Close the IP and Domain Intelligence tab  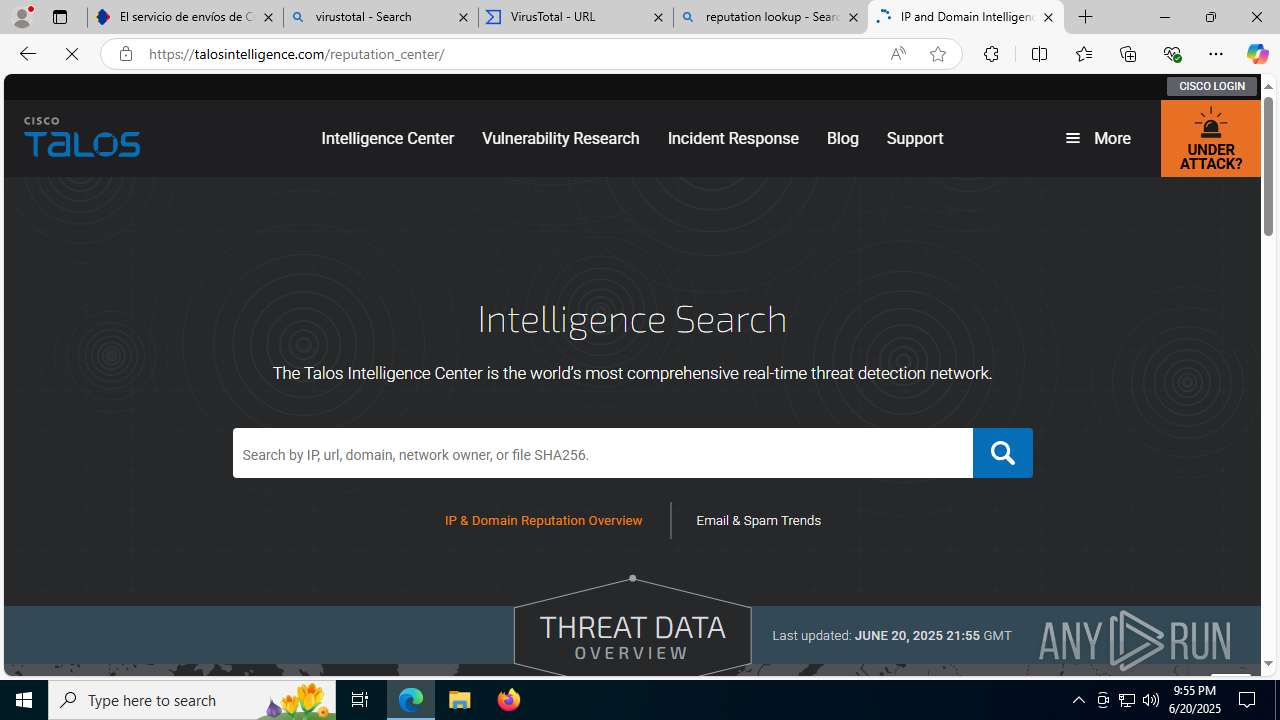point(1048,17)
